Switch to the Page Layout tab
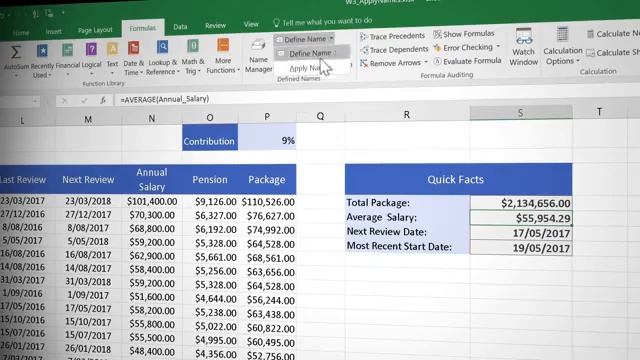 95,30
